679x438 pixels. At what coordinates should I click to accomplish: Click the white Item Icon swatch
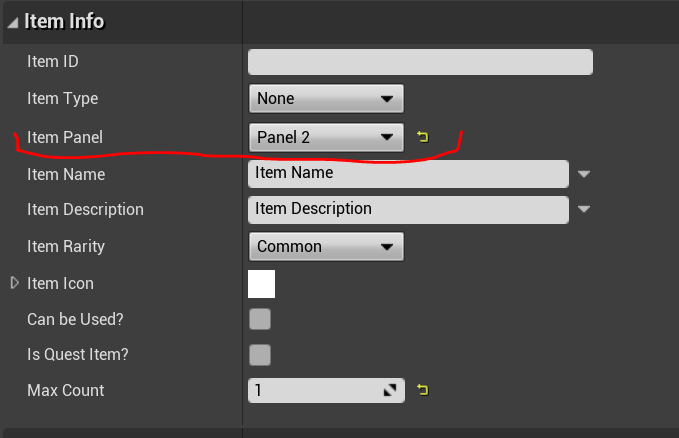[261, 284]
